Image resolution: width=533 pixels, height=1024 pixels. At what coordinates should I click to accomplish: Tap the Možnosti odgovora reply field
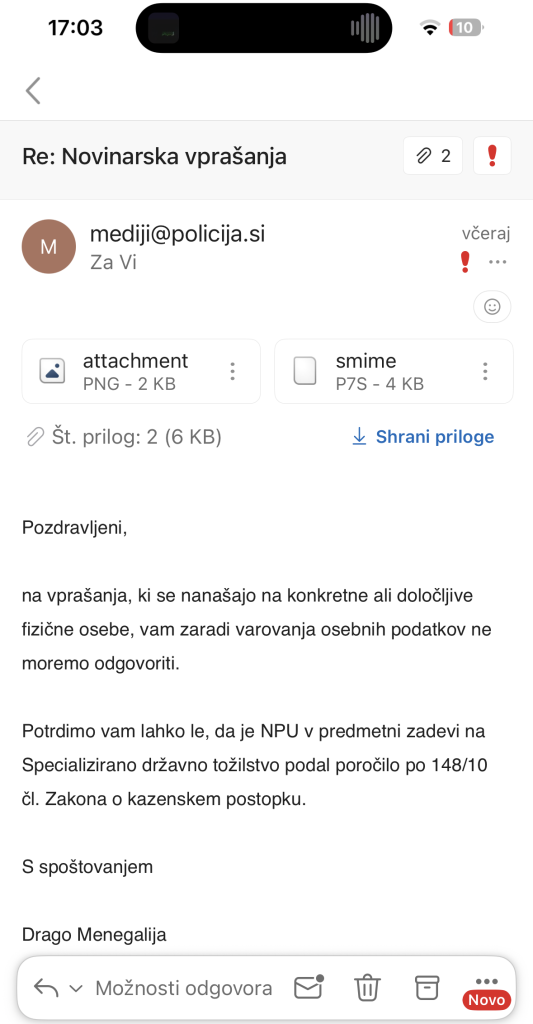184,988
